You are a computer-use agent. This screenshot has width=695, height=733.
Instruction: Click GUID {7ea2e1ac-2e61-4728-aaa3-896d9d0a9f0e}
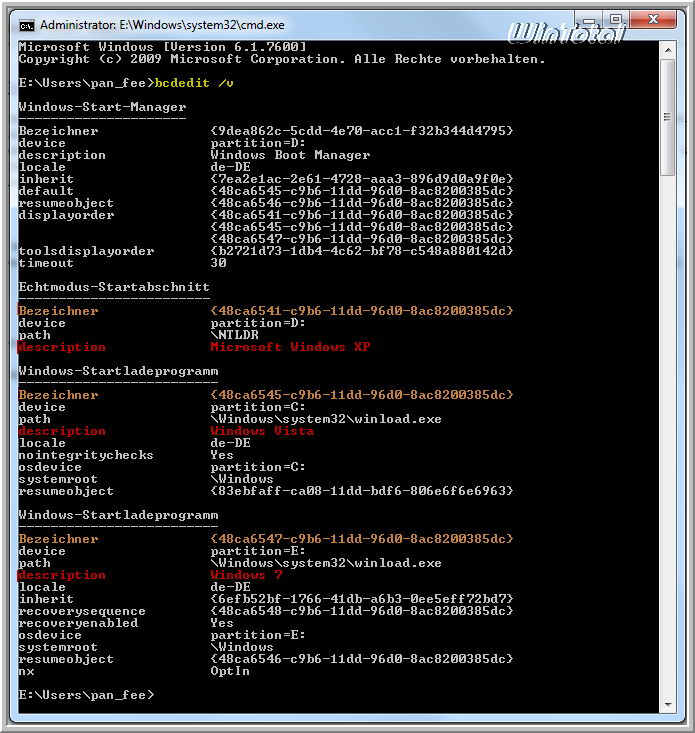[362, 179]
